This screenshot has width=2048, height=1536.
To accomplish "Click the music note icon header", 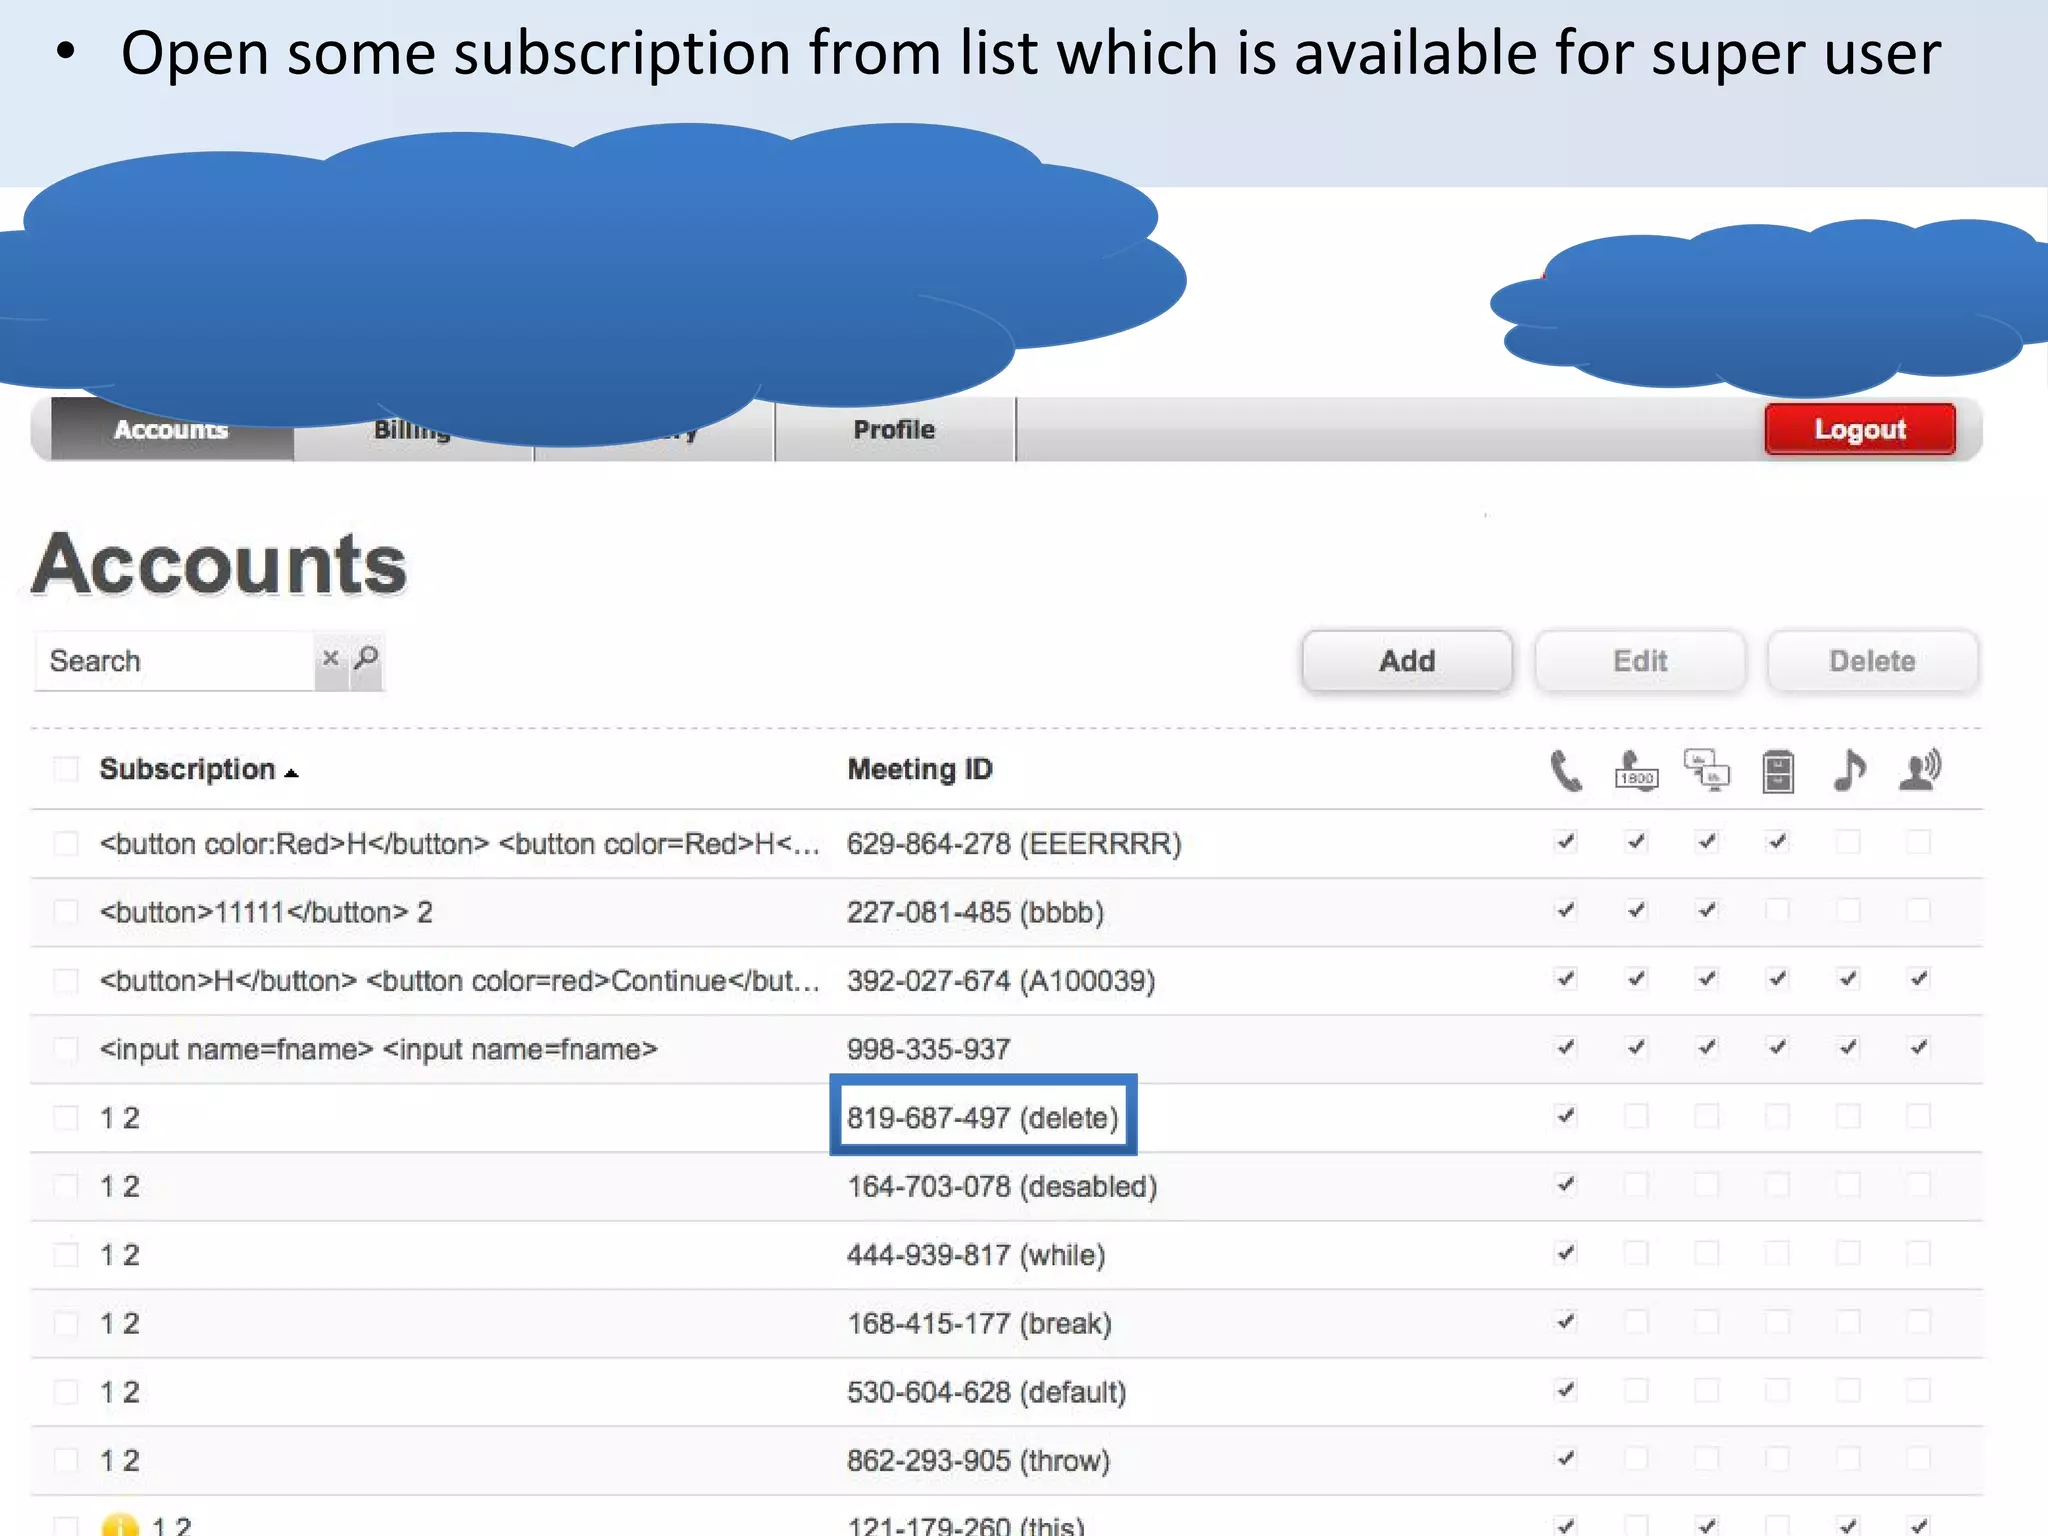I will coord(1848,771).
